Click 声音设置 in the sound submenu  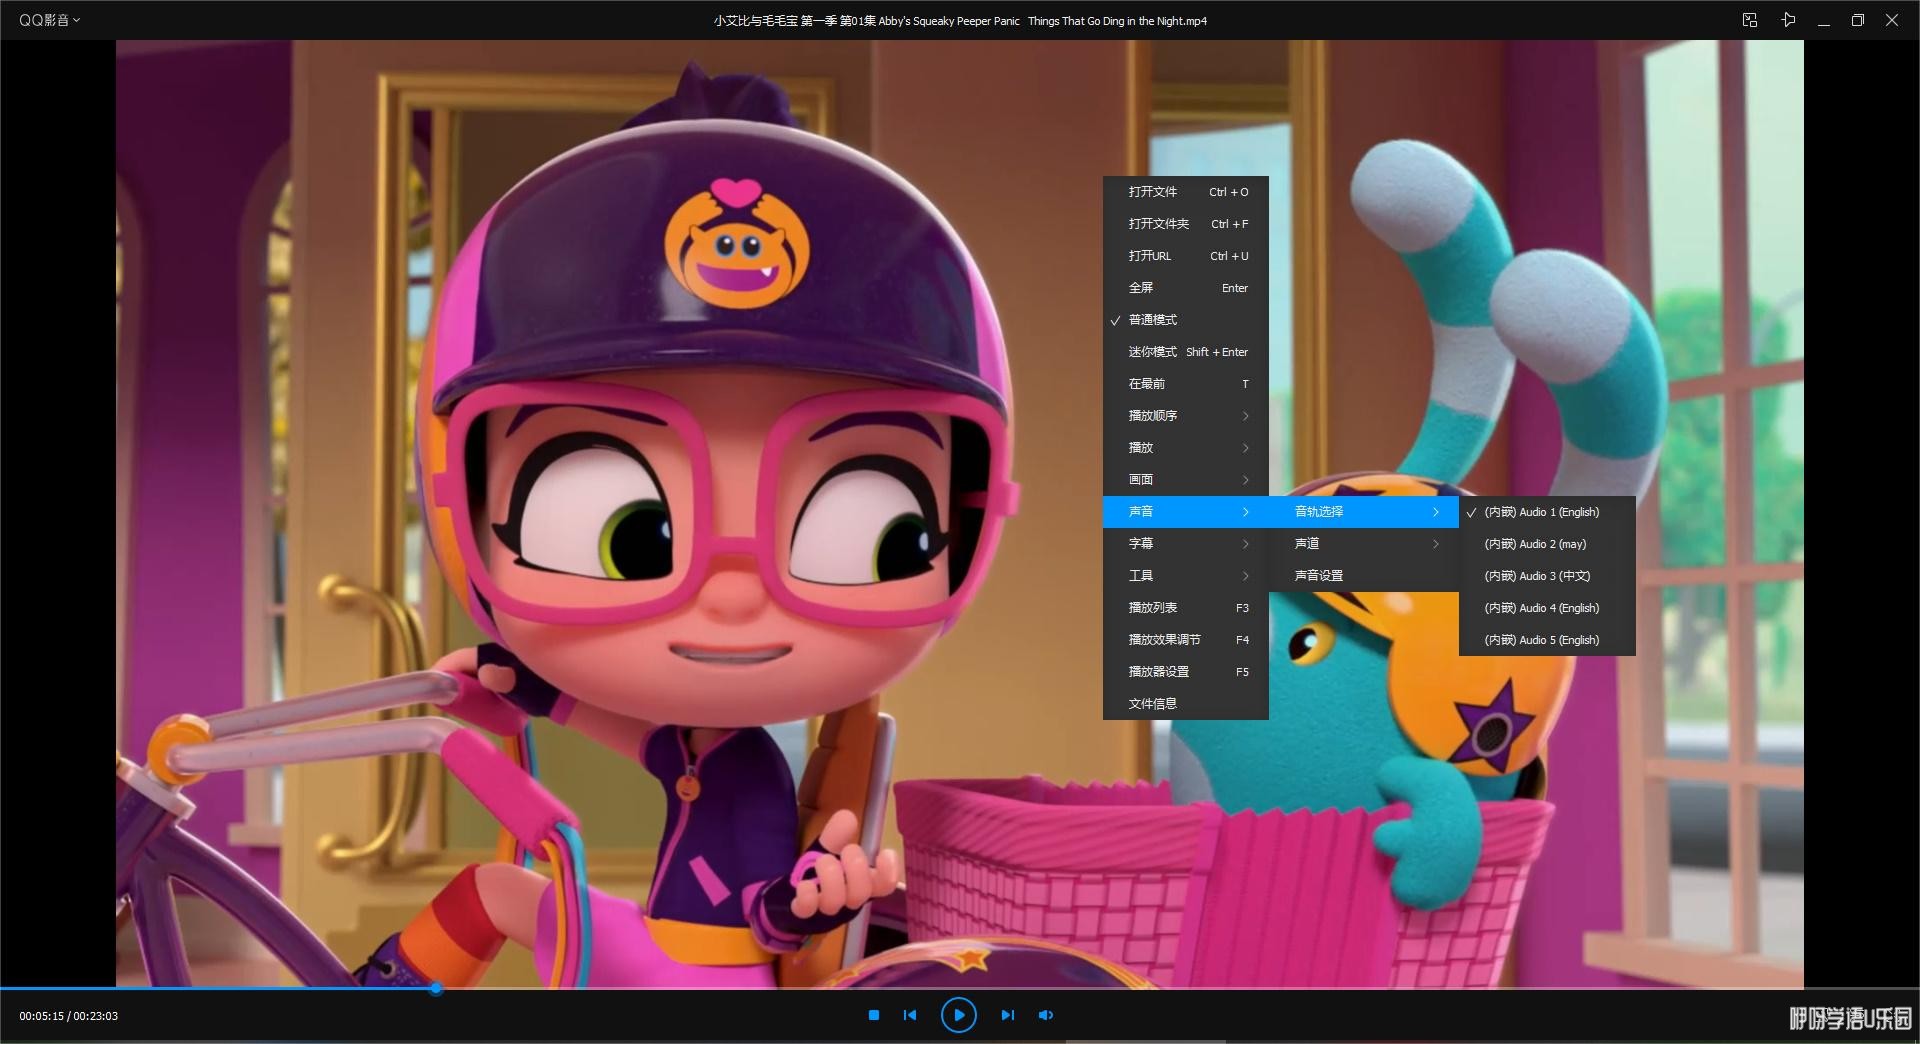(1319, 576)
